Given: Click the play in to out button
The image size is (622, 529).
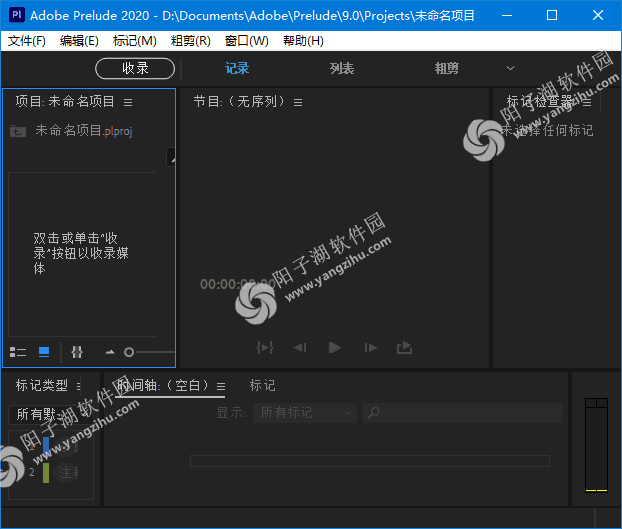Looking at the screenshot, I should click(265, 348).
